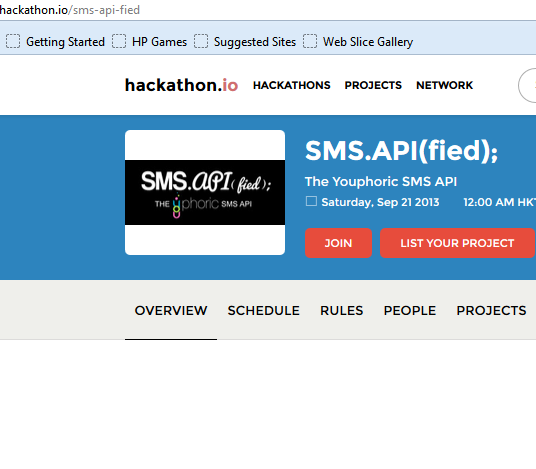Open the HACKATHONS menu item
Screen dimensions: 536x469
292,85
